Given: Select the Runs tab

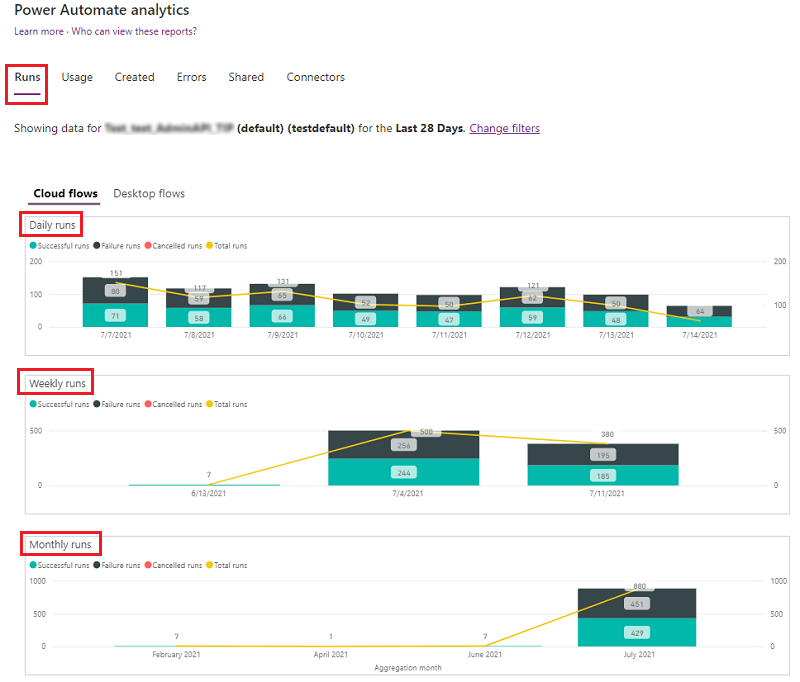Looking at the screenshot, I should (x=28, y=77).
